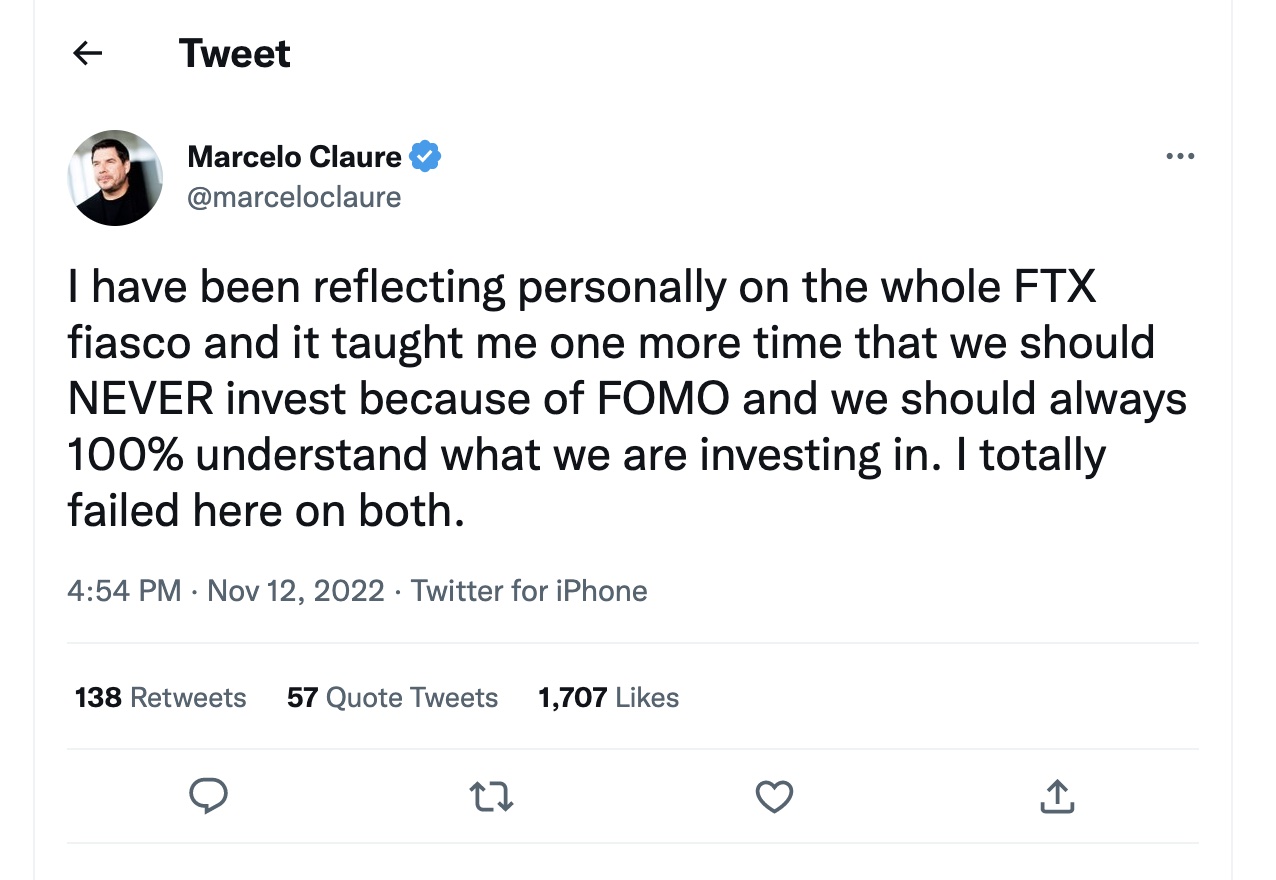Go back using the left arrow

pos(88,54)
